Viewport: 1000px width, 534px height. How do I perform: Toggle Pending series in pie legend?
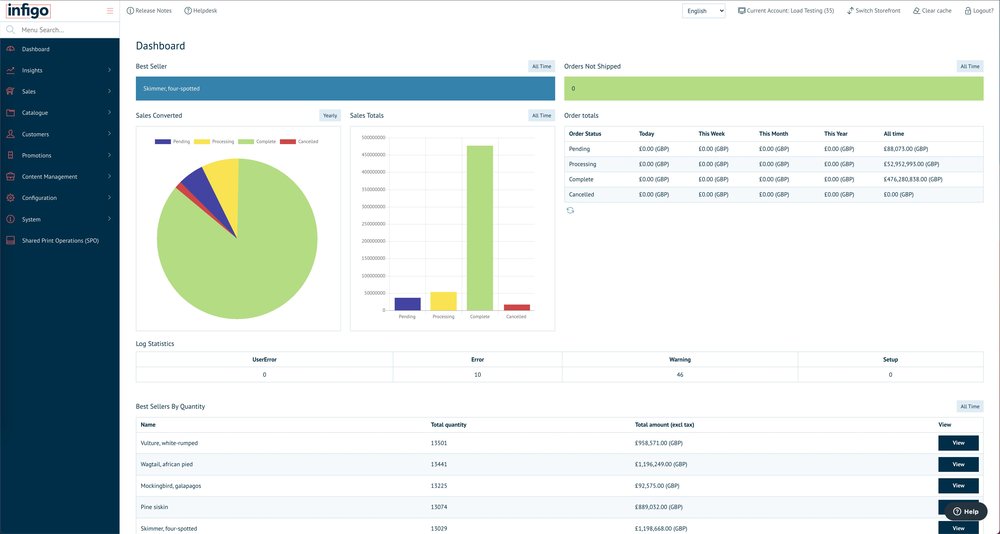coord(172,141)
